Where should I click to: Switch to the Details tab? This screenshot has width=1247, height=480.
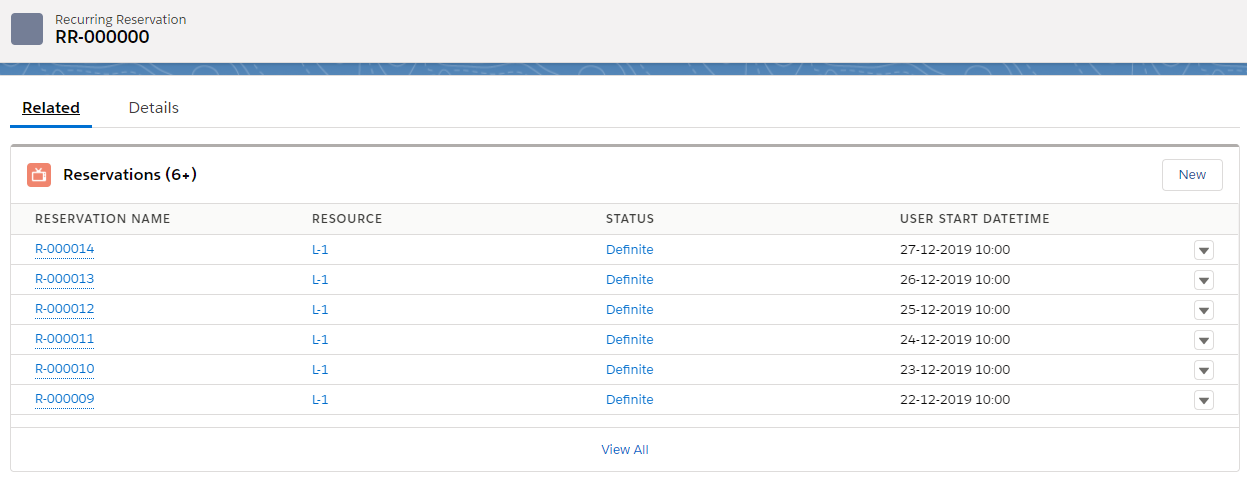tap(153, 108)
